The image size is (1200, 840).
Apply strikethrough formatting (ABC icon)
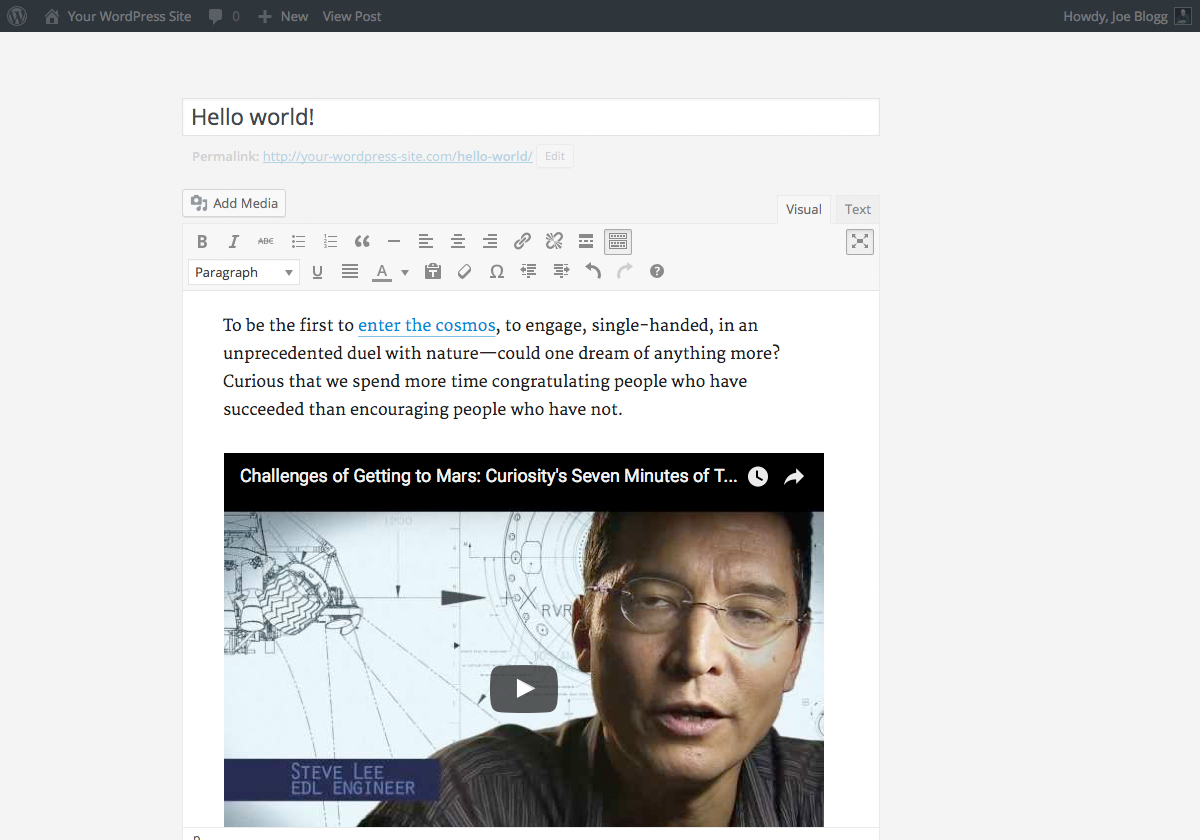point(266,241)
